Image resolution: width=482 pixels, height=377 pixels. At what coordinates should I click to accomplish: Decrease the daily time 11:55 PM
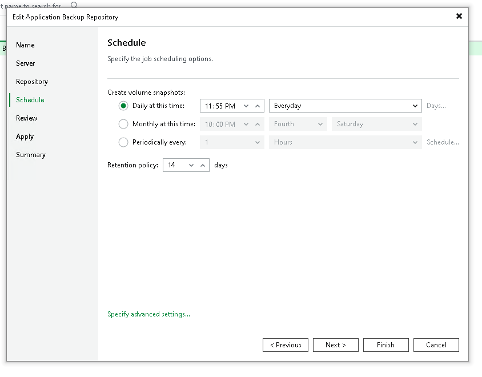(246, 106)
